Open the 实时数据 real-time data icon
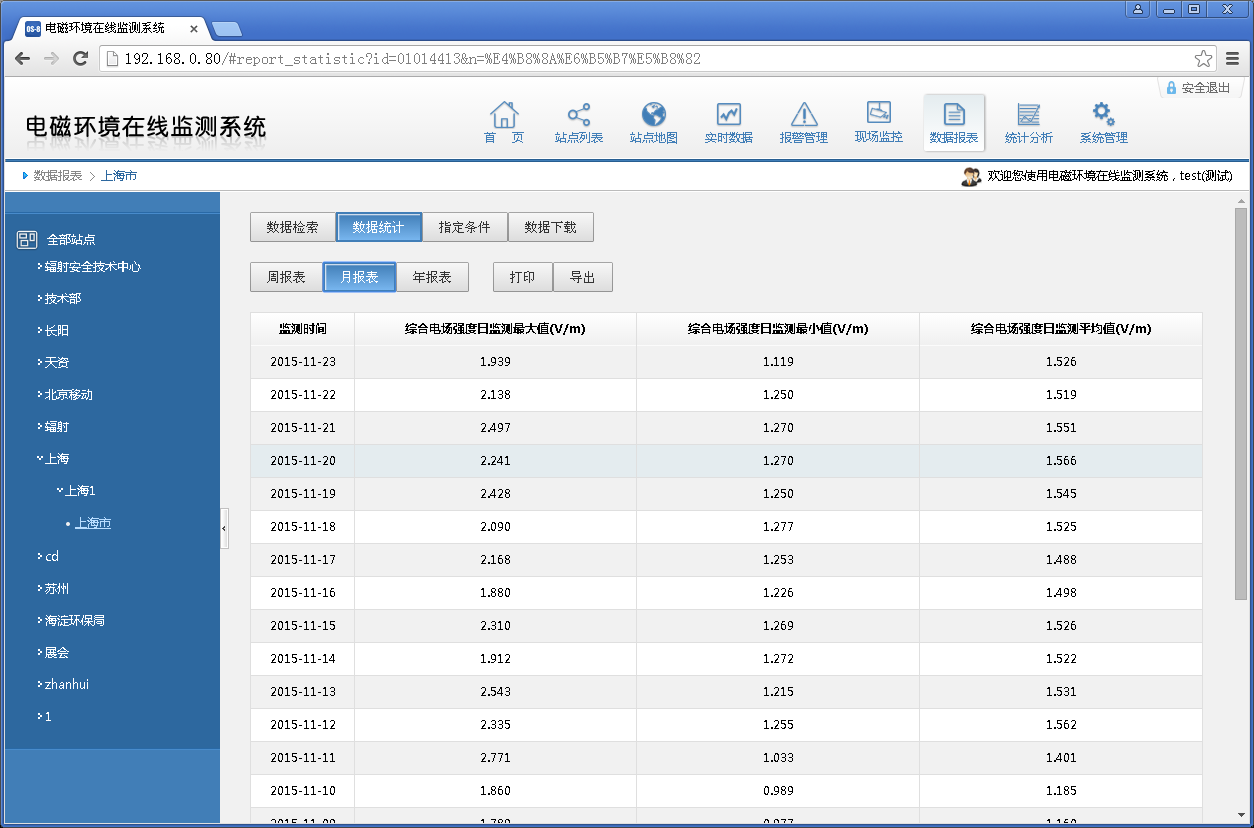The image size is (1254, 828). click(728, 114)
